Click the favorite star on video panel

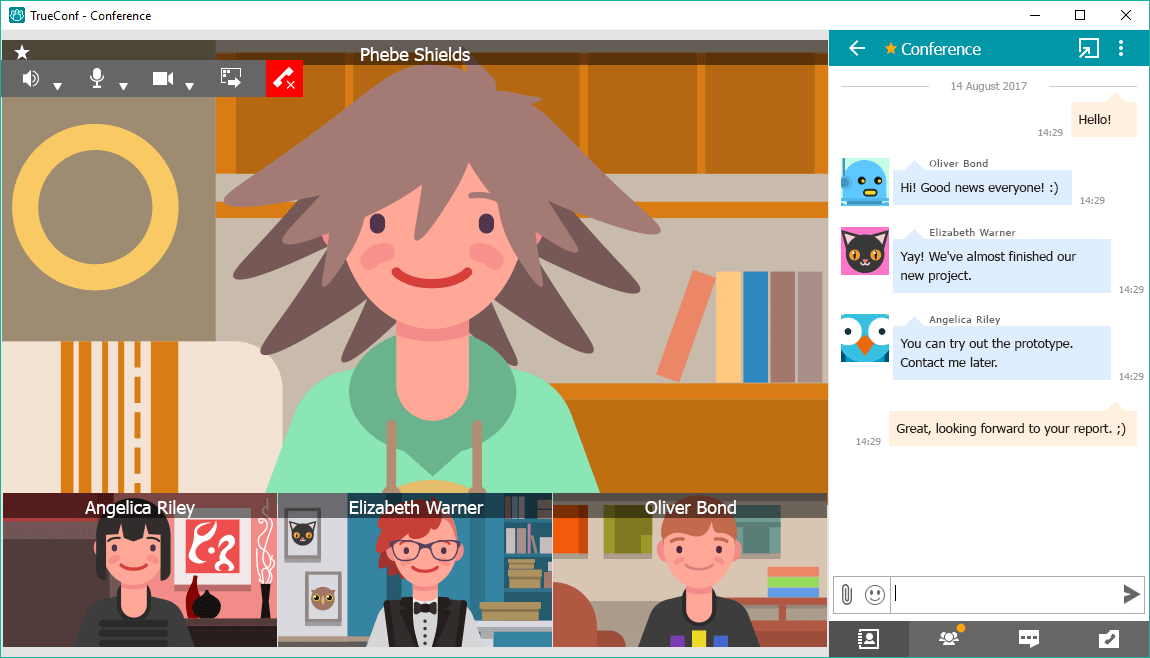click(22, 52)
